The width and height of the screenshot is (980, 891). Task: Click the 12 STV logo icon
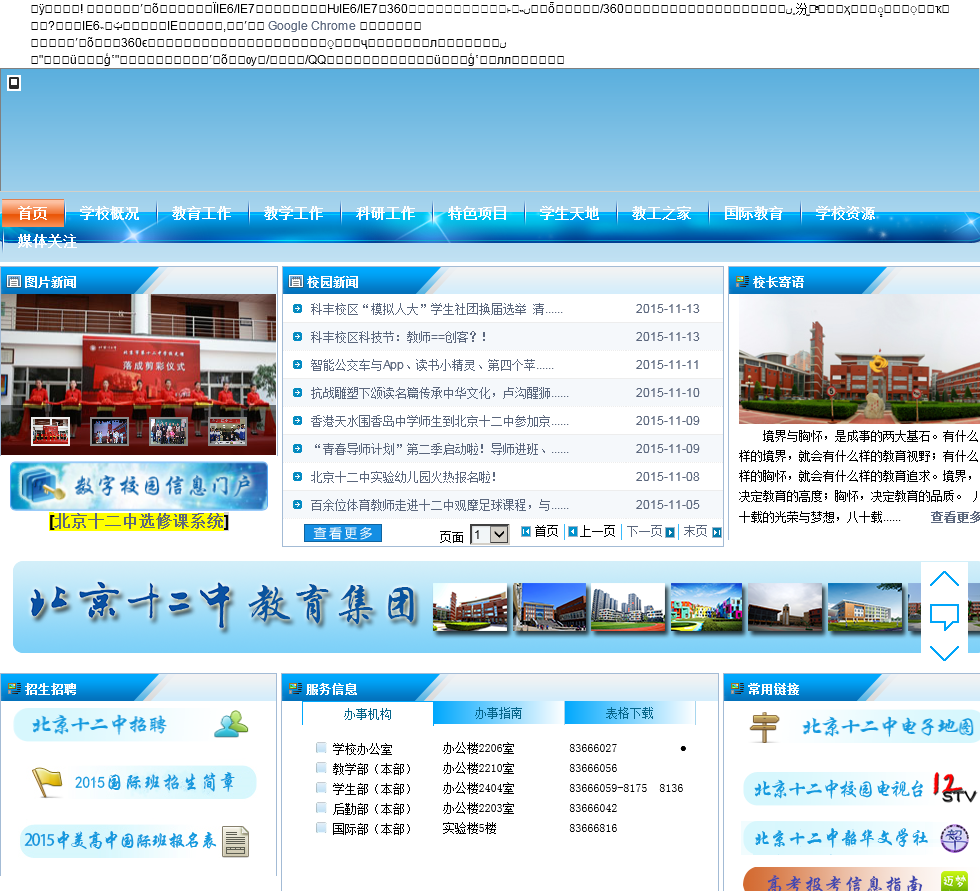tap(954, 787)
